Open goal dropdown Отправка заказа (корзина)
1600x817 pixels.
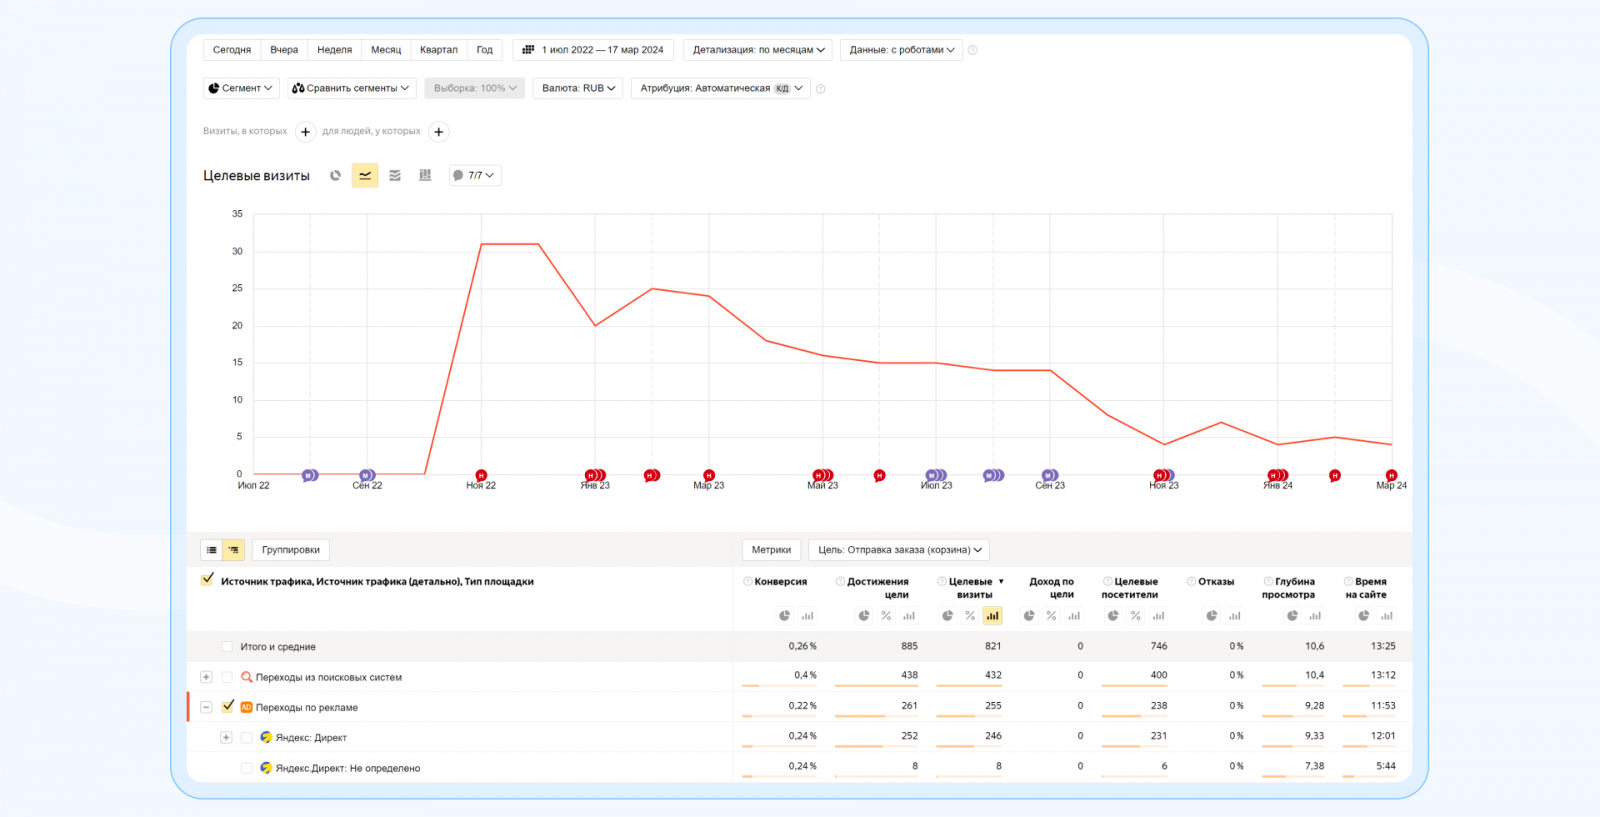pyautogui.click(x=899, y=550)
